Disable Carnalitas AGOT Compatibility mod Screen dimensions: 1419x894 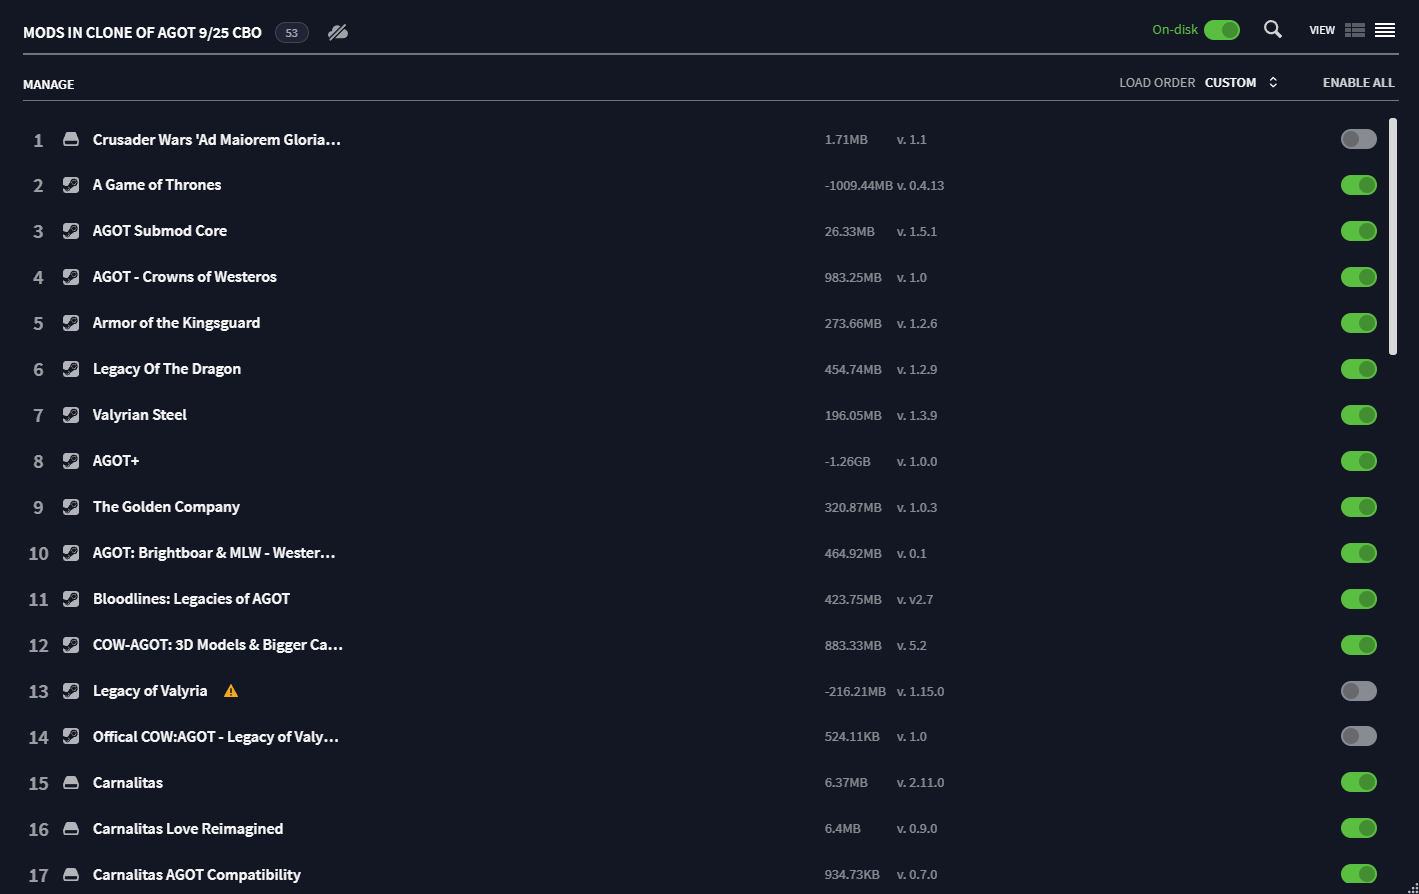coord(1359,875)
